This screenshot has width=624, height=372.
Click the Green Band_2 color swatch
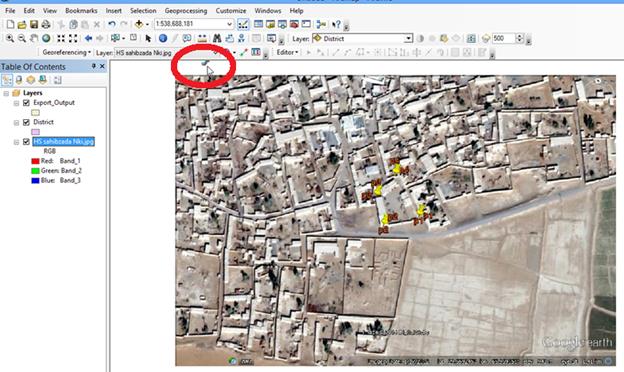point(35,171)
